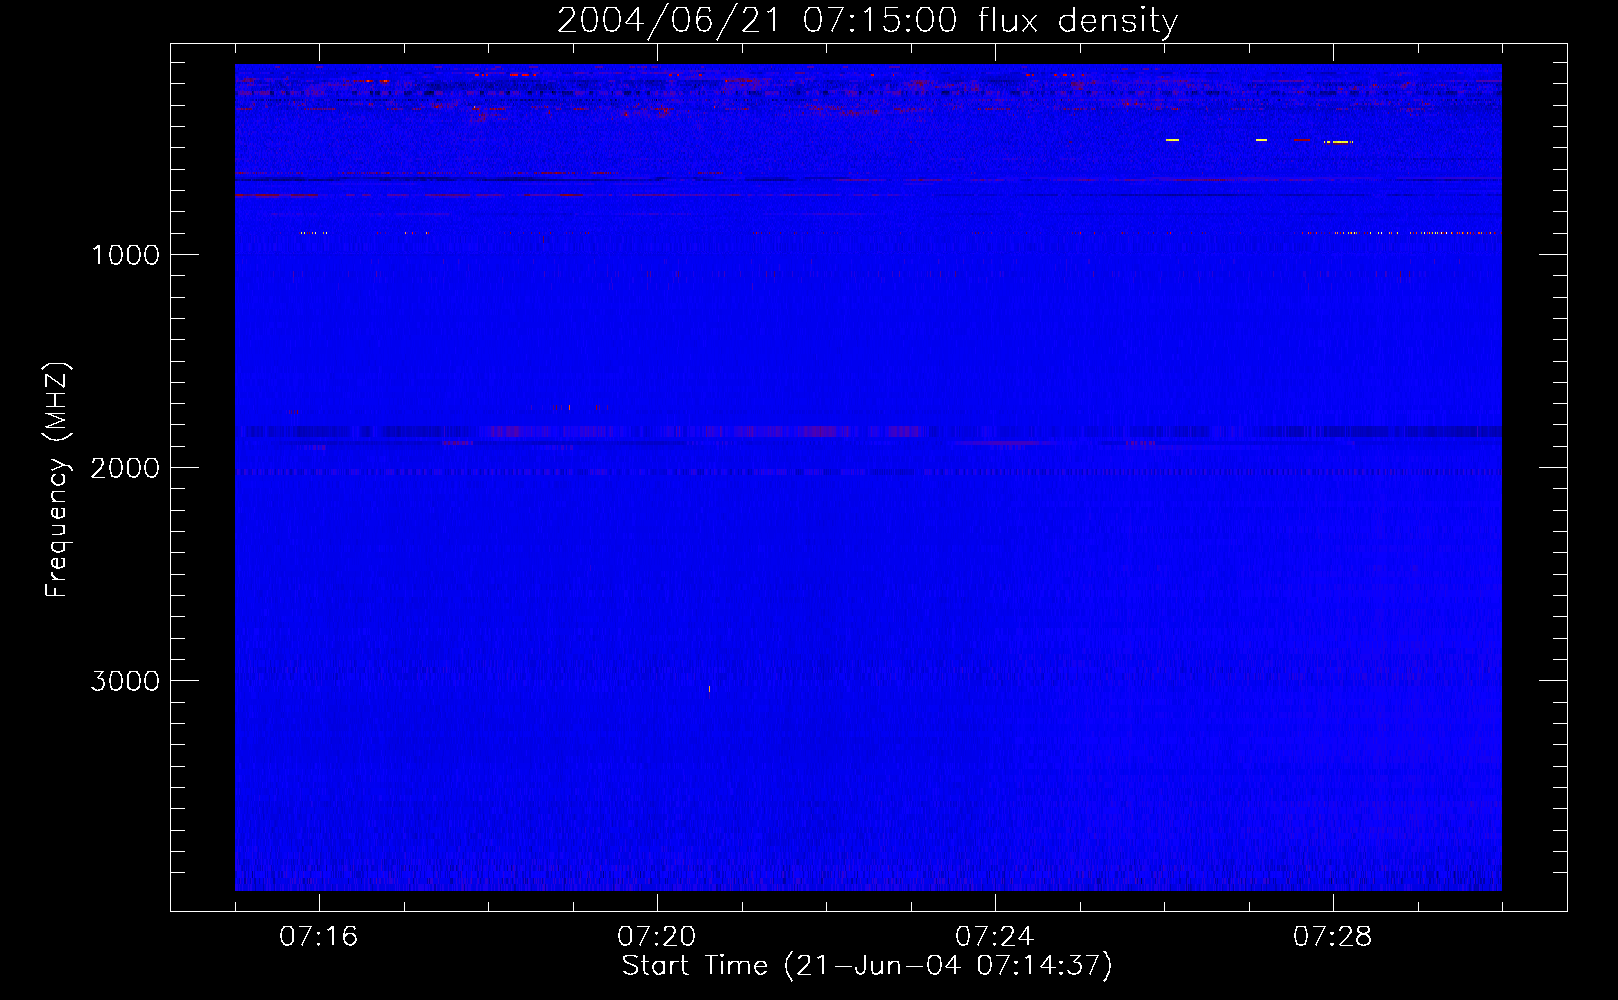The image size is (1618, 1000).
Task: Click the plot title '2004/06/21 07:15:00 flux density'
Action: (x=867, y=21)
